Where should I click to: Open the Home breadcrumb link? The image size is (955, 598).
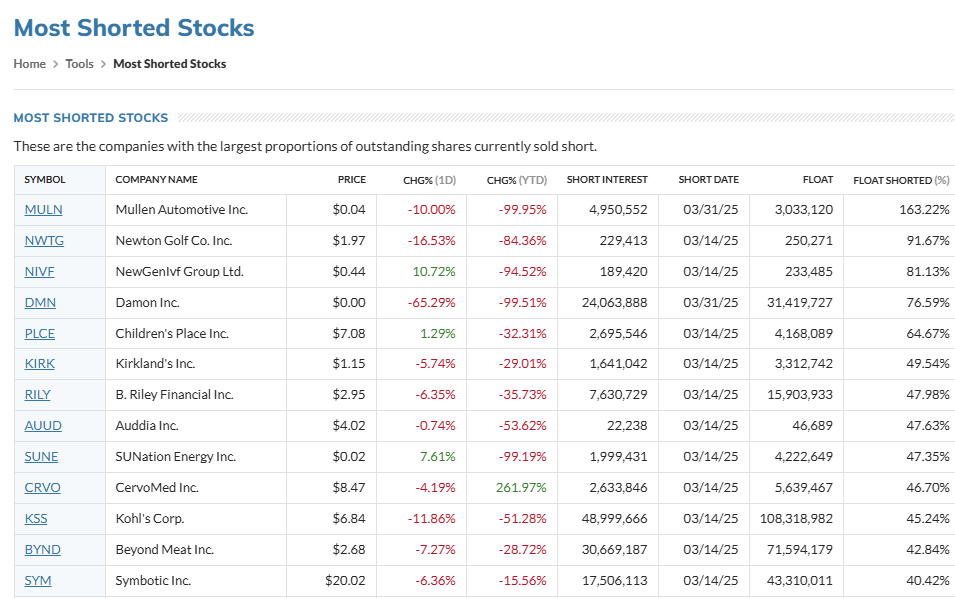pos(29,64)
